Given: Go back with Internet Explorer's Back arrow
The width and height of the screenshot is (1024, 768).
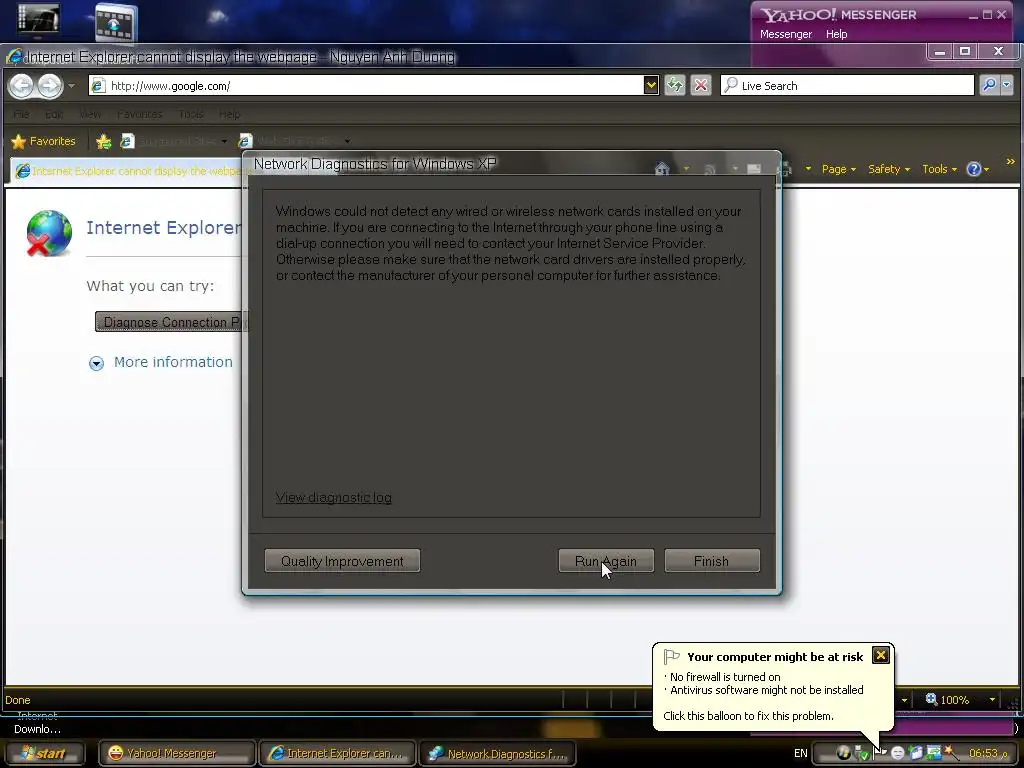Looking at the screenshot, I should (22, 86).
